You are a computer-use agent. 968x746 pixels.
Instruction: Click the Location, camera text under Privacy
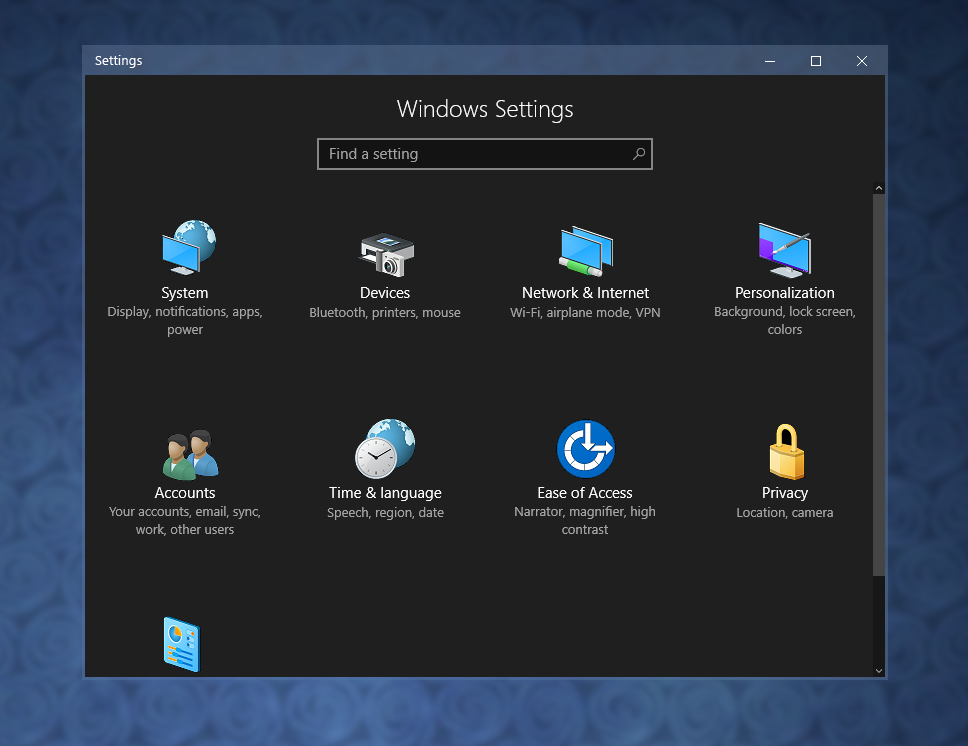pyautogui.click(x=785, y=512)
